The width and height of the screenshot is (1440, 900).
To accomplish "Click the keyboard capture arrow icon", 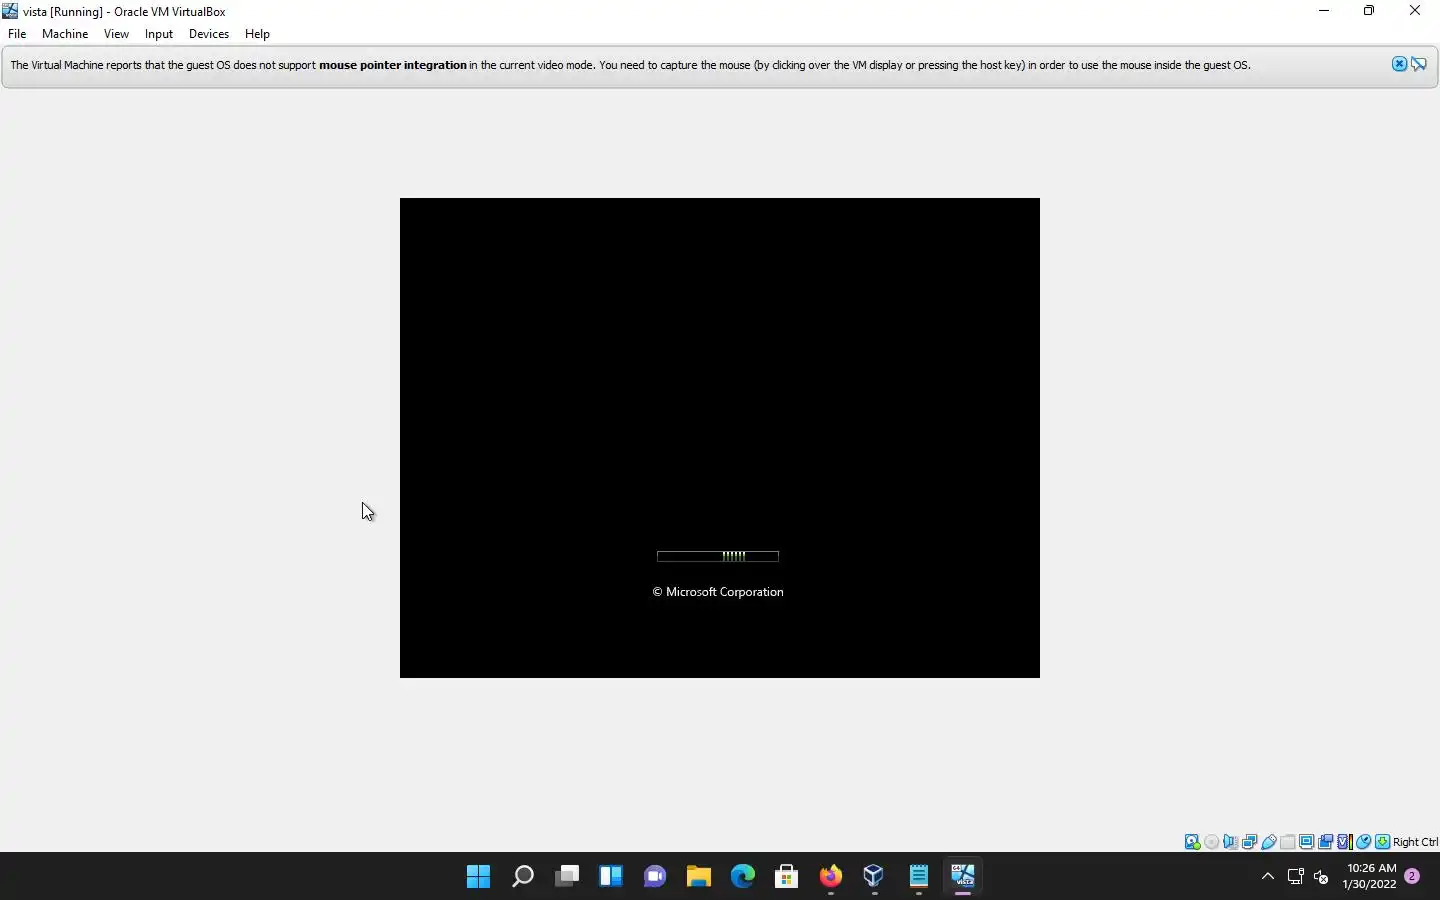I will (x=1383, y=842).
